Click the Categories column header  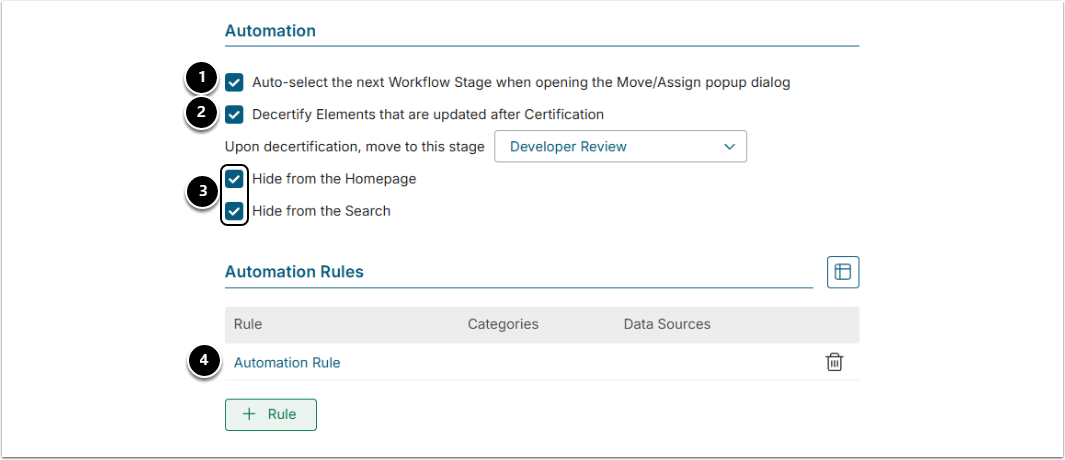(x=503, y=324)
